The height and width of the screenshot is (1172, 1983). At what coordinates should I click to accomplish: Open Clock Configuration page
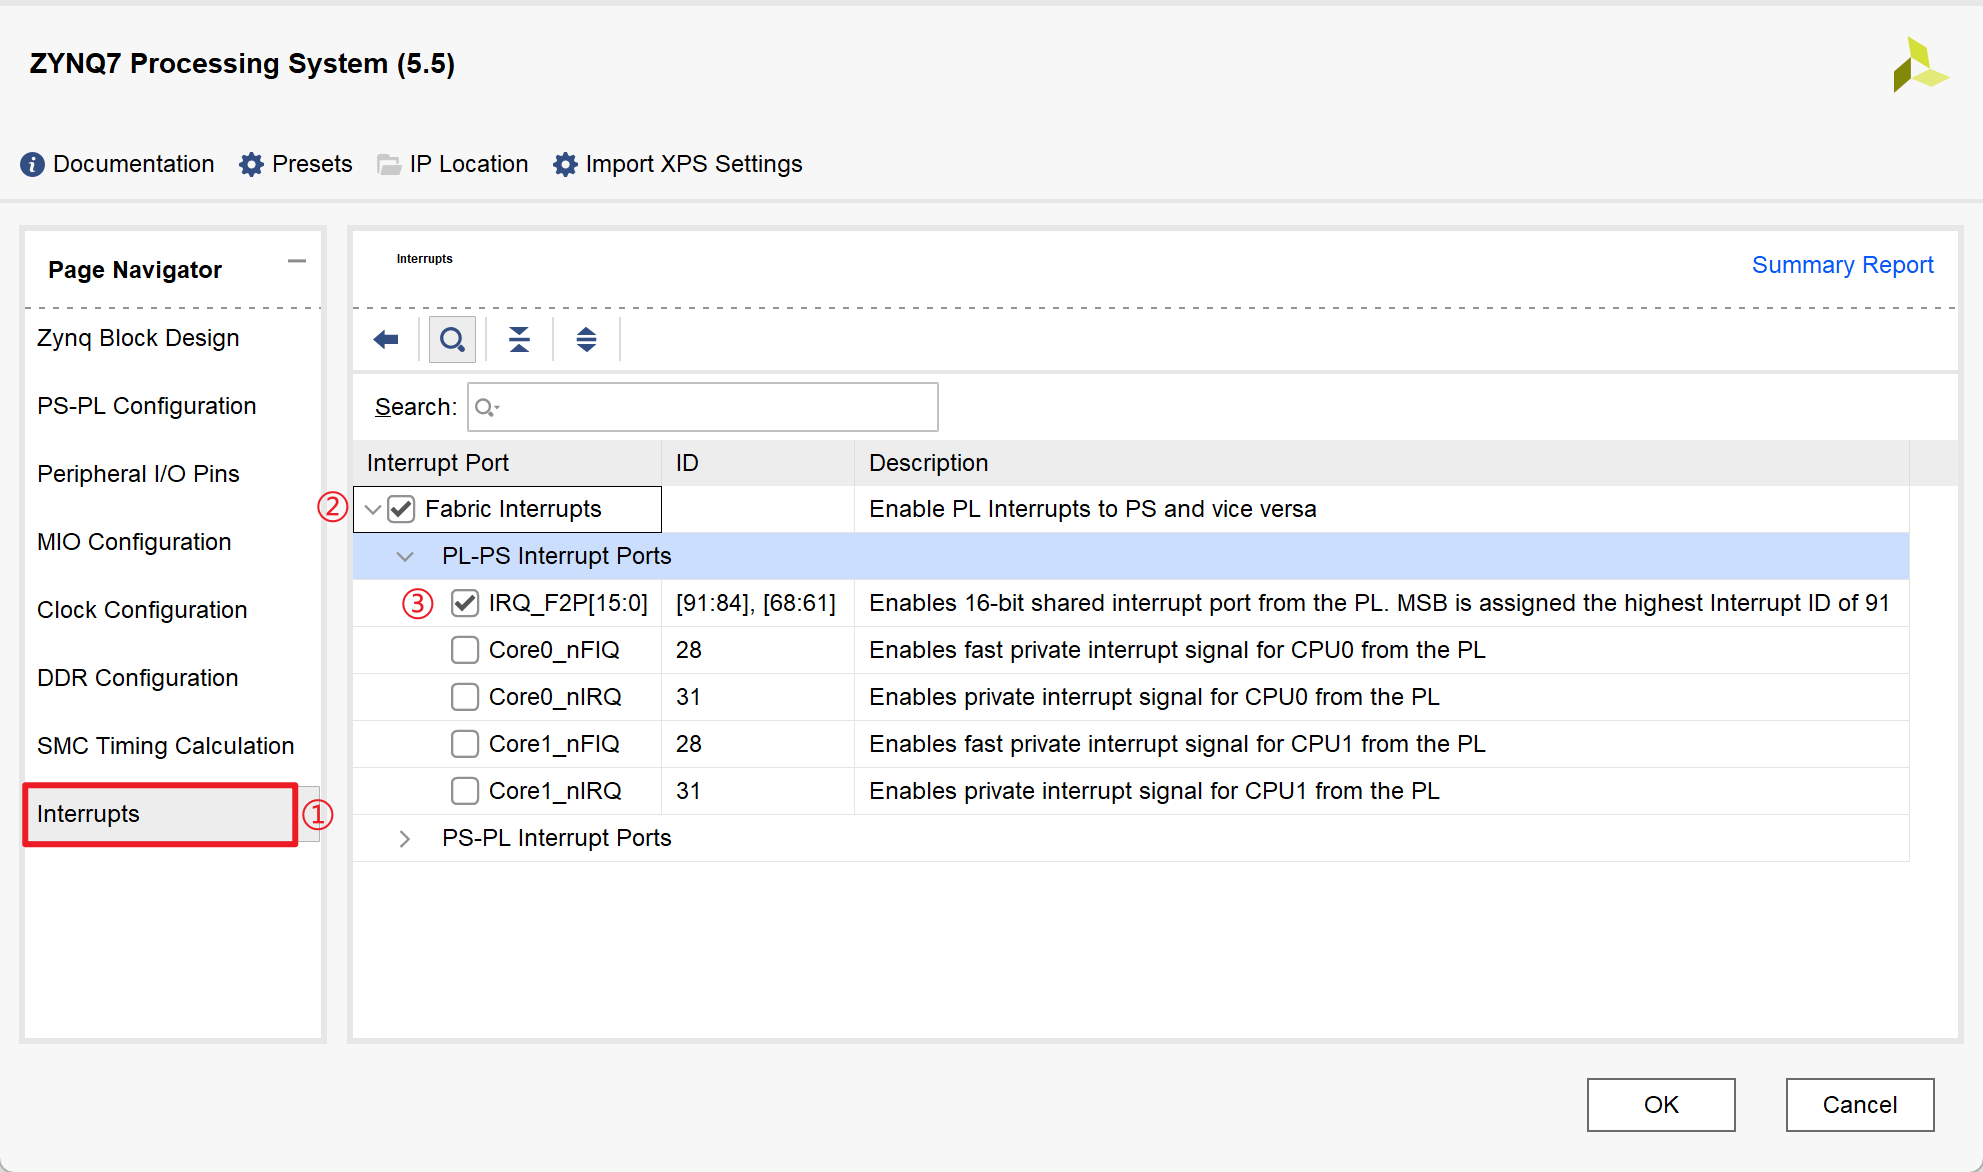(x=142, y=610)
